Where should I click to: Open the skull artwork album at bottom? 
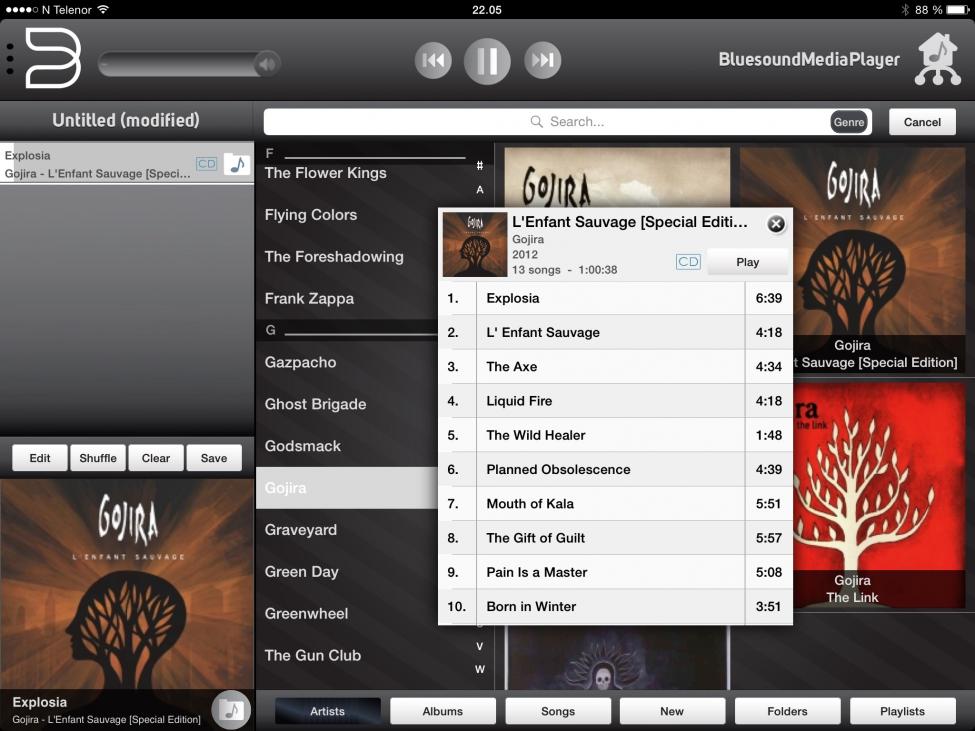click(617, 658)
